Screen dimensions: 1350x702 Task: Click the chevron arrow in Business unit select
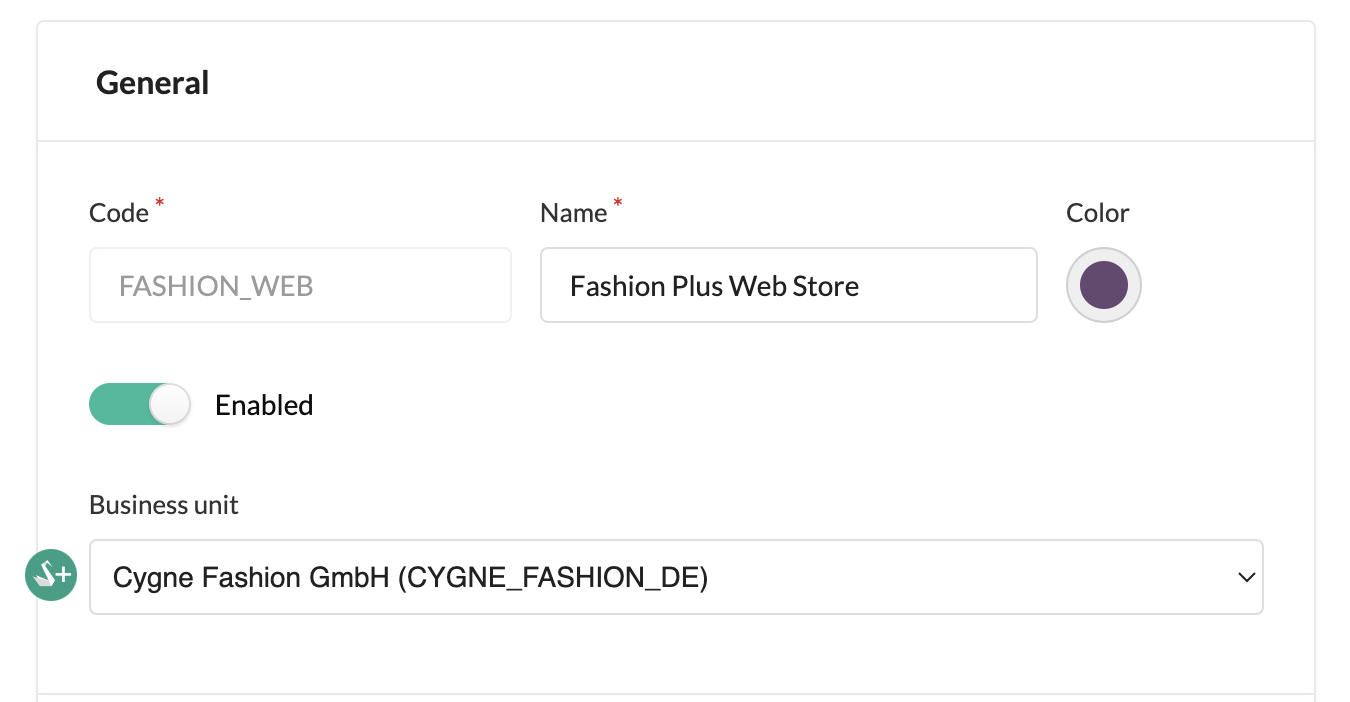(x=1246, y=577)
